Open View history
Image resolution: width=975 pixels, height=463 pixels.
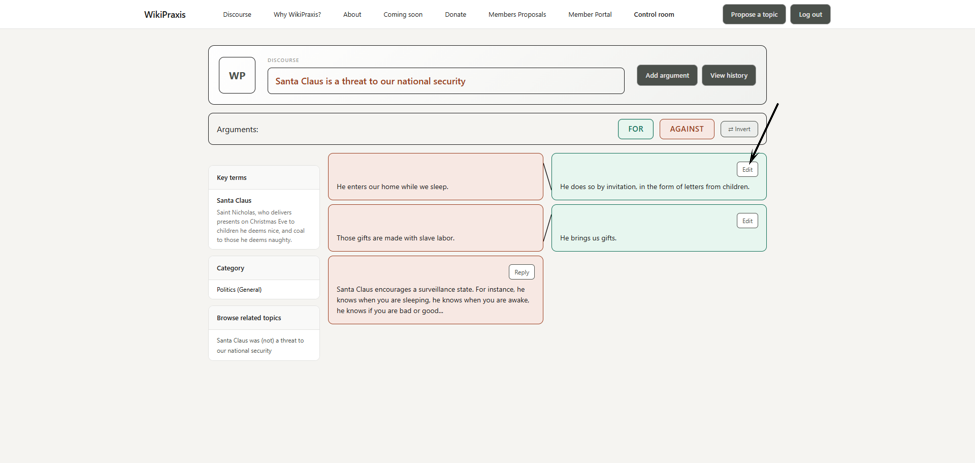tap(729, 75)
